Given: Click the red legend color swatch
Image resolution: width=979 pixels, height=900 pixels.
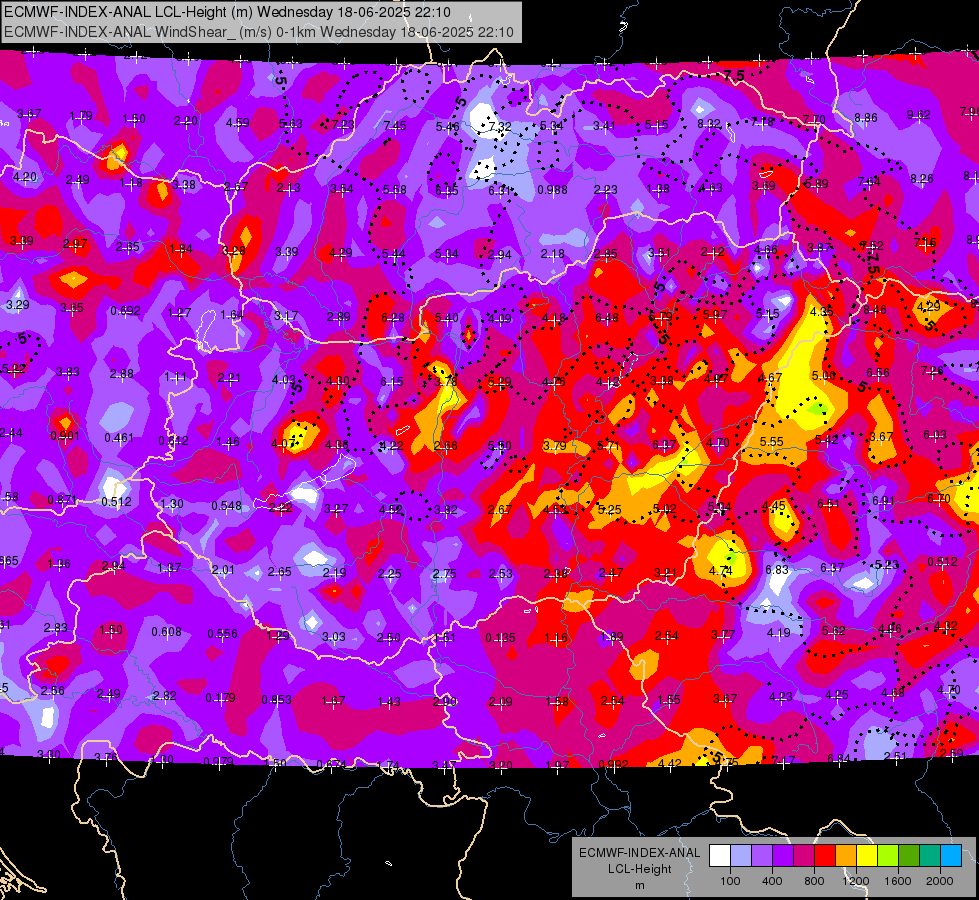Looking at the screenshot, I should point(825,855).
